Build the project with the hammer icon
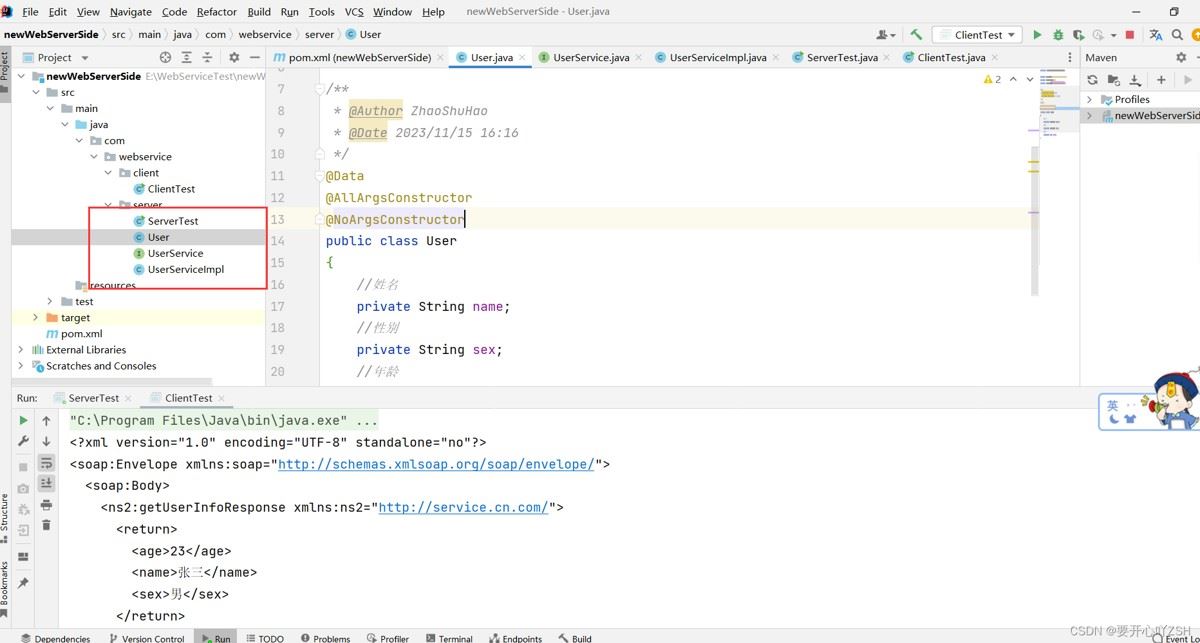This screenshot has width=1200, height=643. pyautogui.click(x=916, y=35)
